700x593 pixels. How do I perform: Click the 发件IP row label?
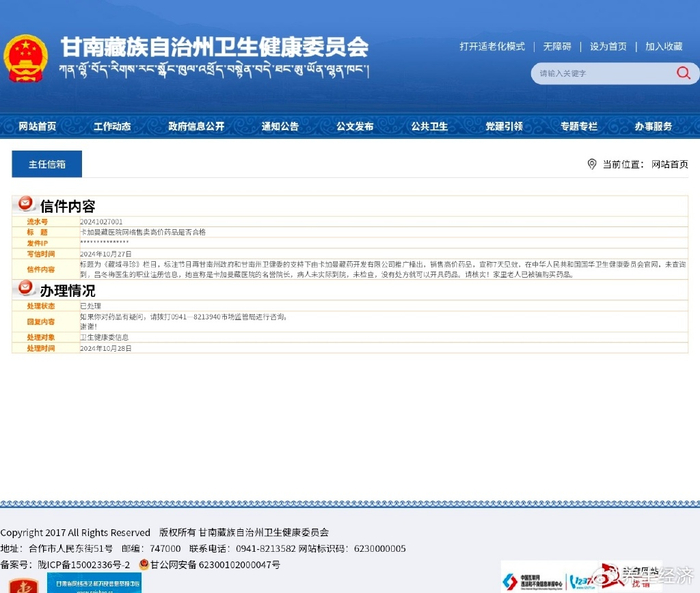pyautogui.click(x=38, y=243)
